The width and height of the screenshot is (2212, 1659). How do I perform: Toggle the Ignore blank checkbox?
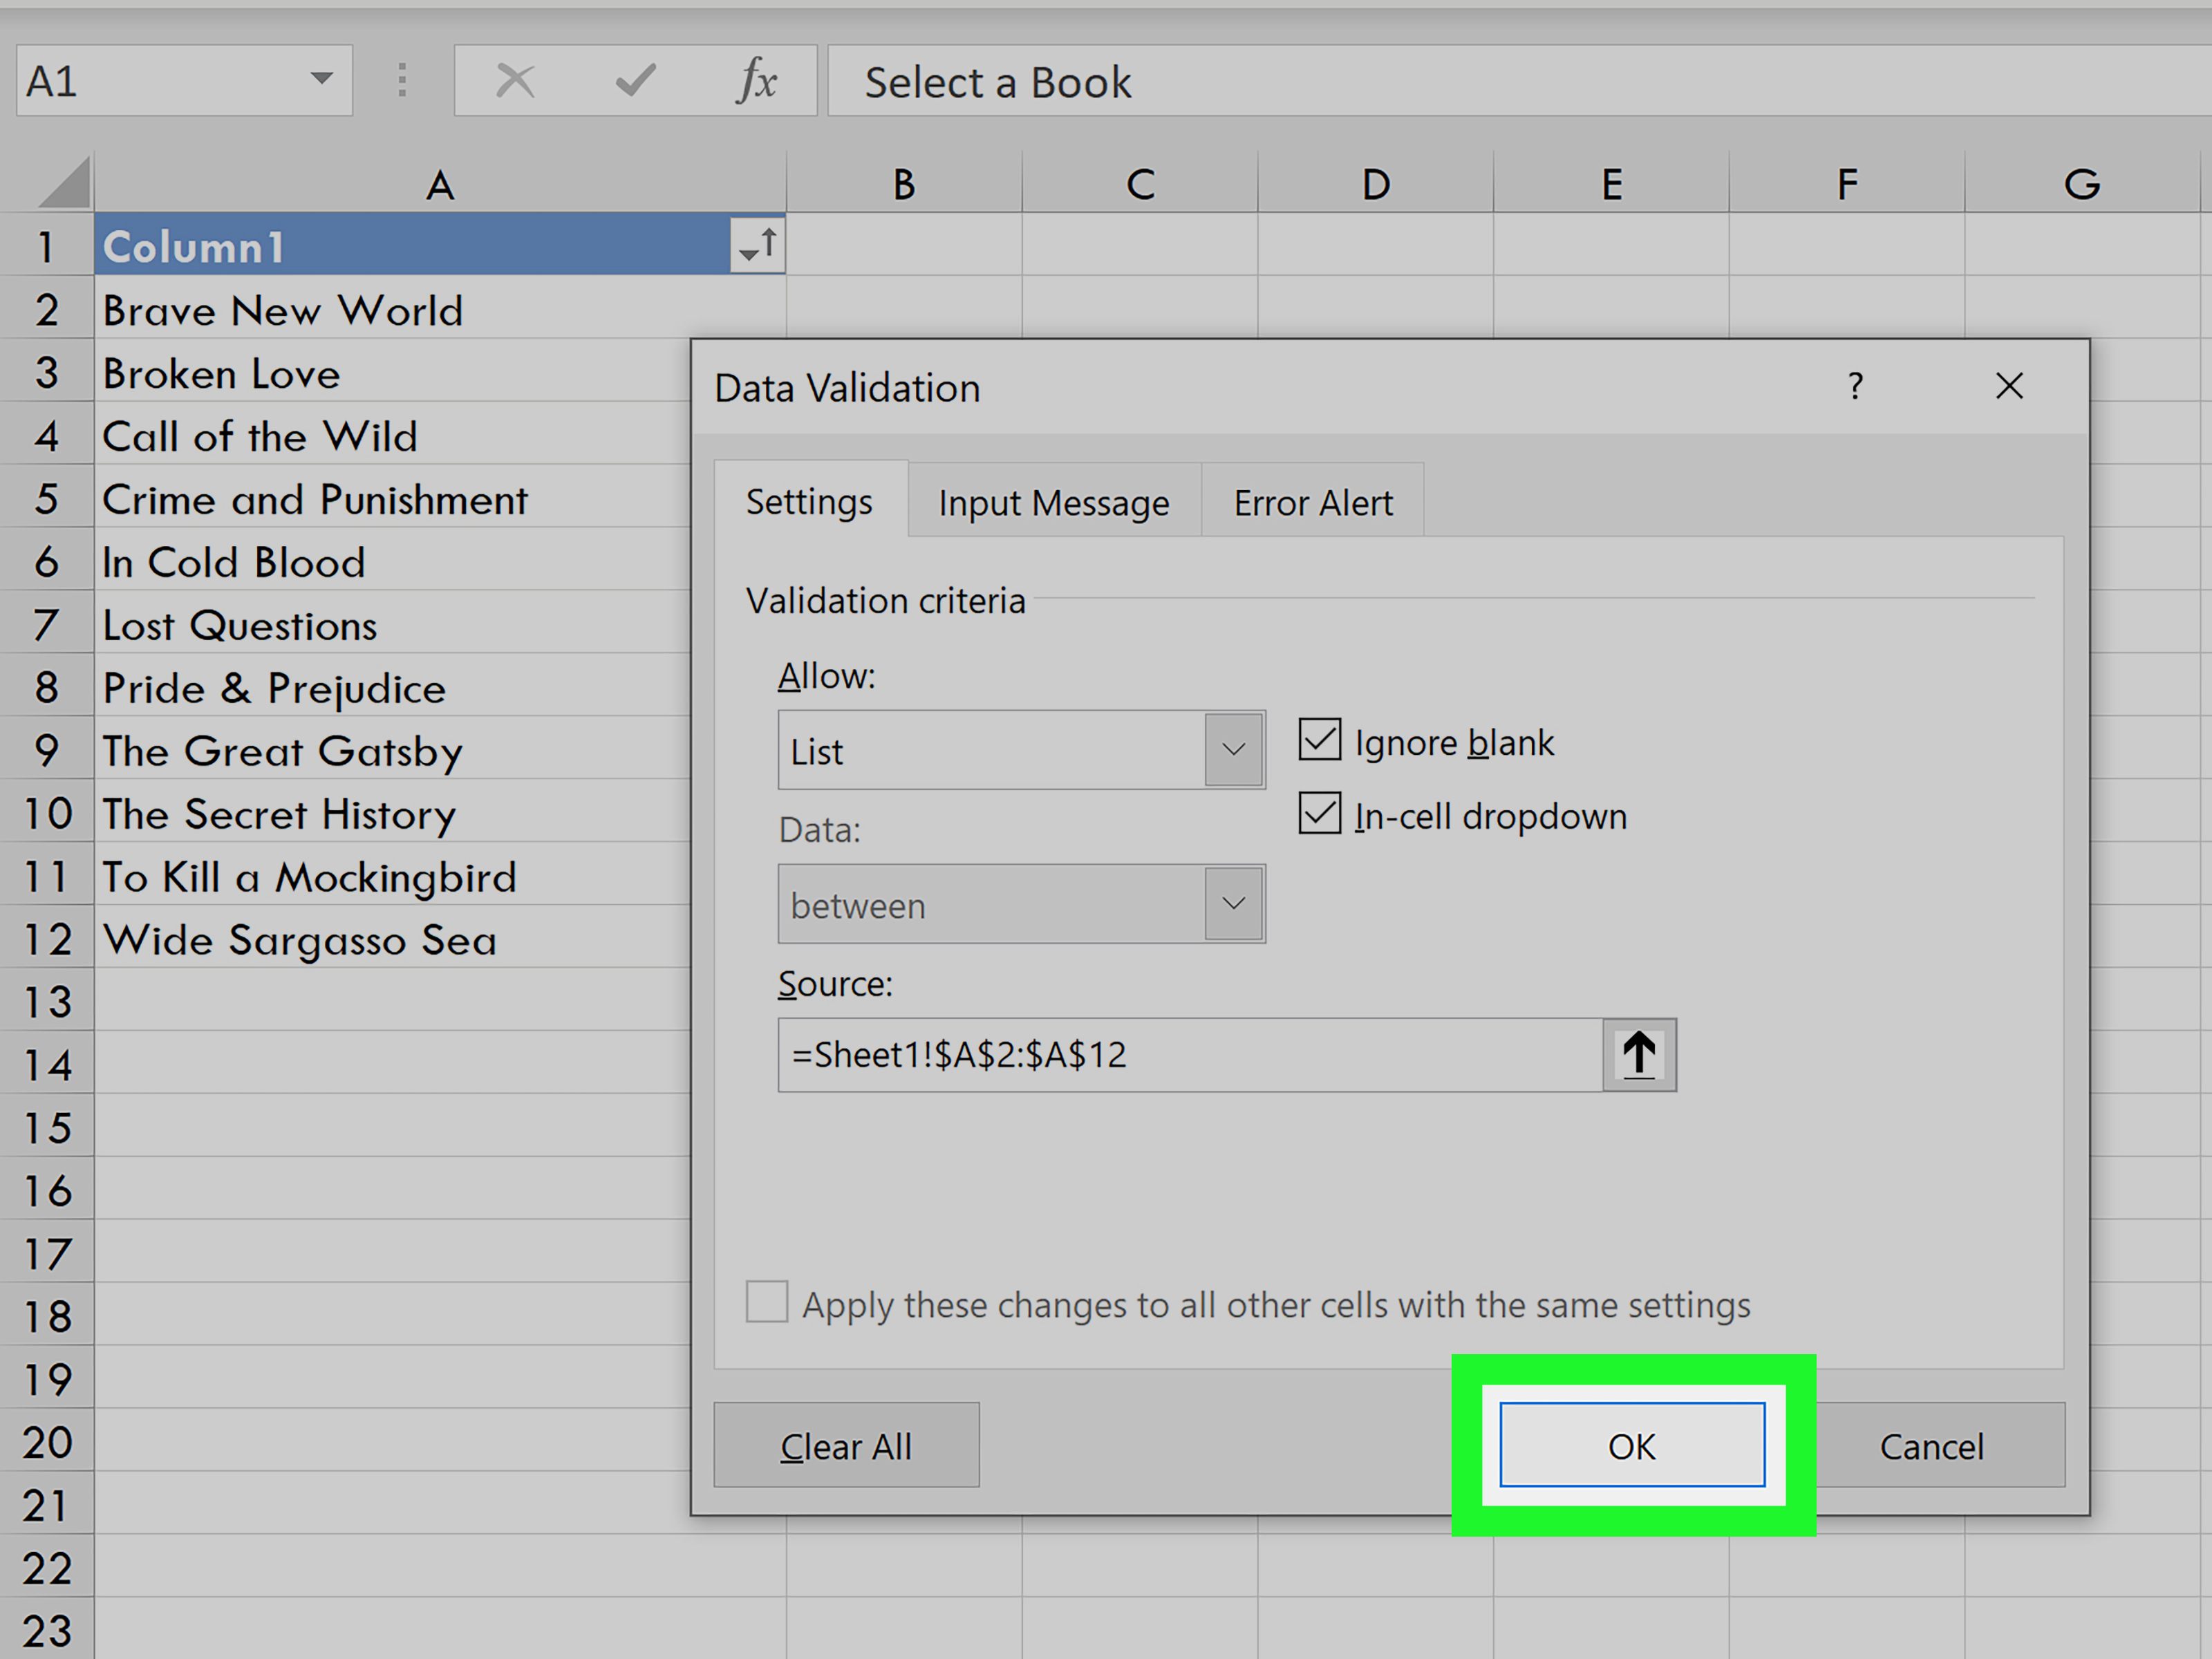tap(1319, 741)
